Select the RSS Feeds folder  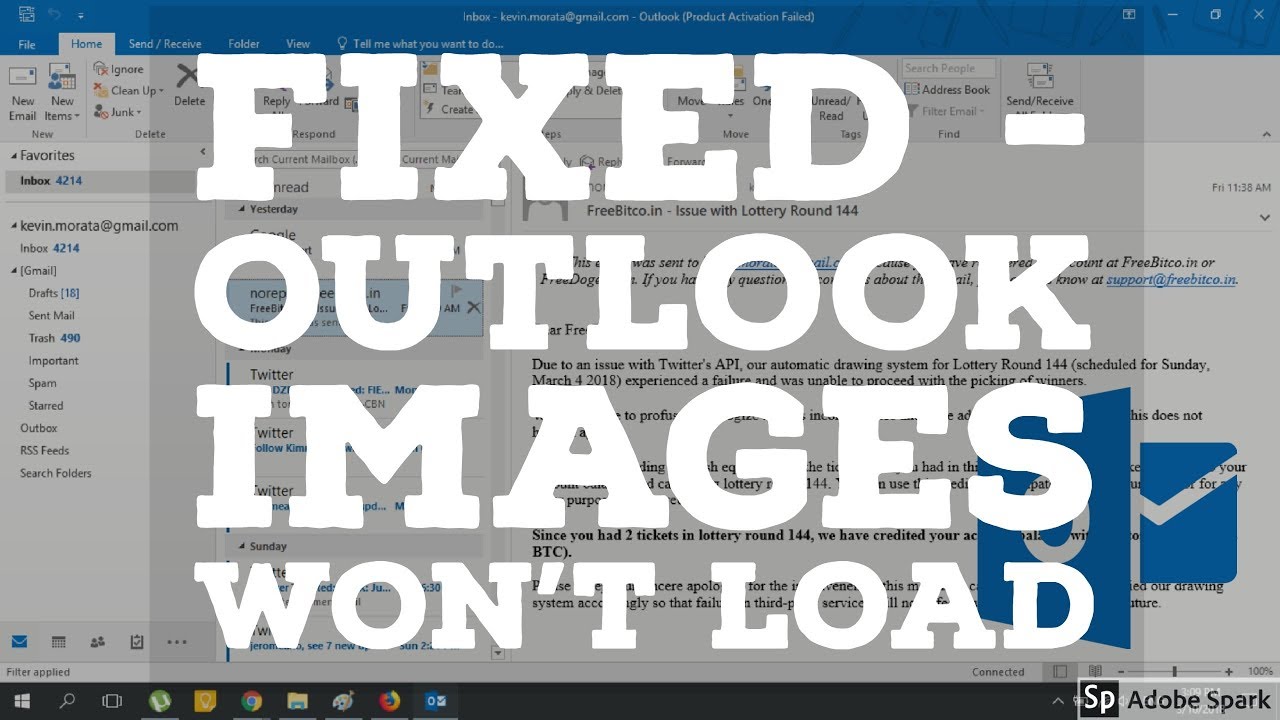click(44, 451)
